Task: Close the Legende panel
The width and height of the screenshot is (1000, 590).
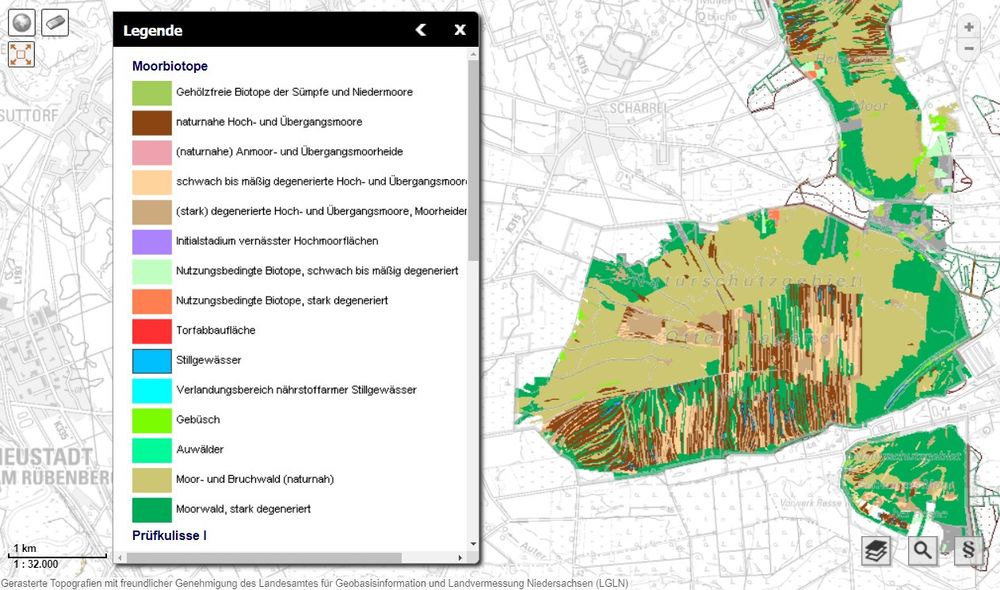Action: pyautogui.click(x=460, y=30)
